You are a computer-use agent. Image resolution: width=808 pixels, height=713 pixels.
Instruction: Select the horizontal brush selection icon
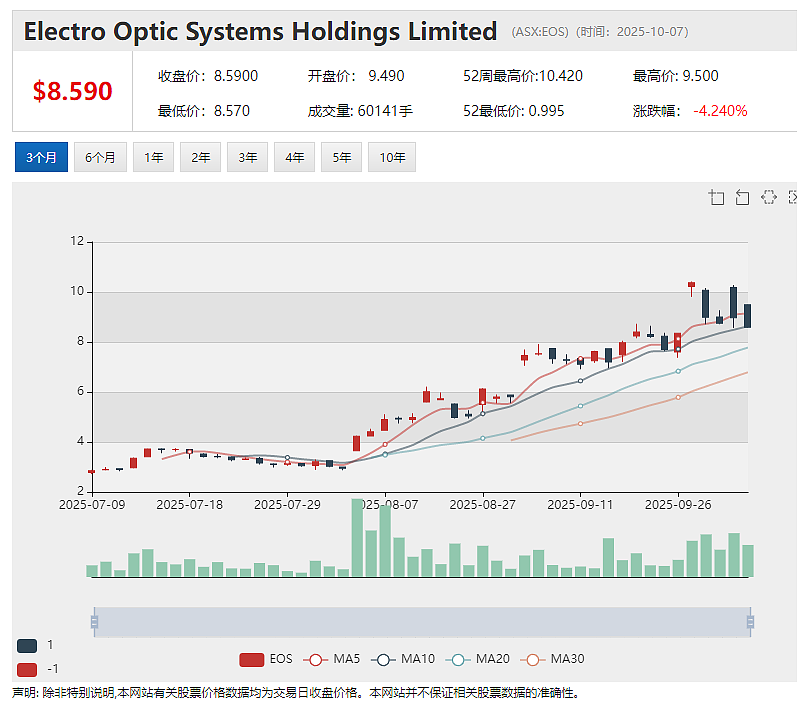(x=768, y=197)
